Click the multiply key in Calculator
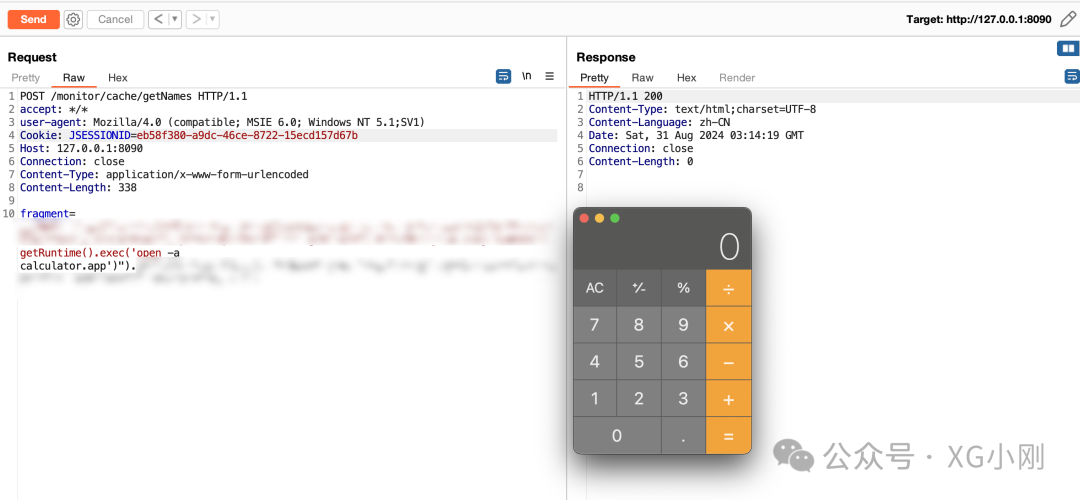 [729, 325]
